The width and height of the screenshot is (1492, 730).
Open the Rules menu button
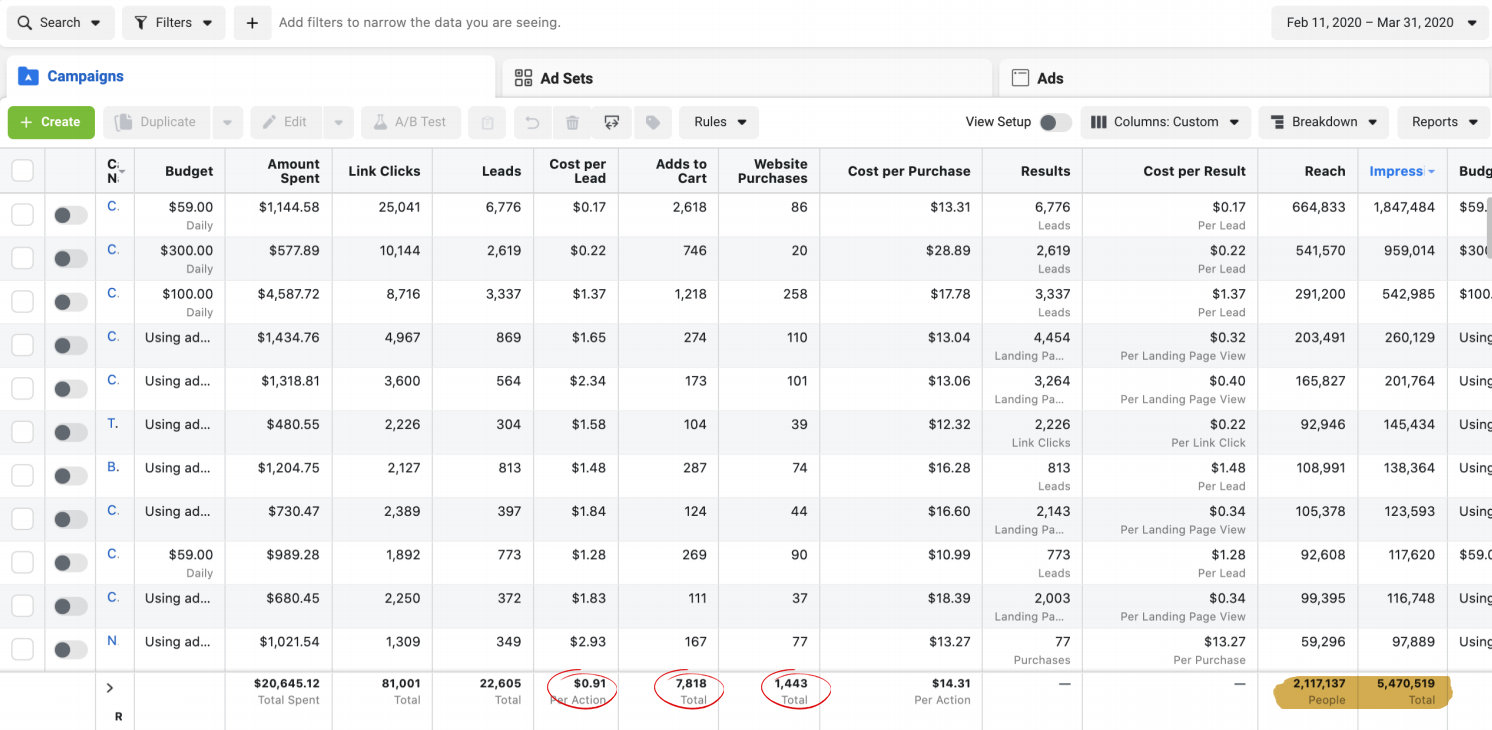pyautogui.click(x=719, y=122)
